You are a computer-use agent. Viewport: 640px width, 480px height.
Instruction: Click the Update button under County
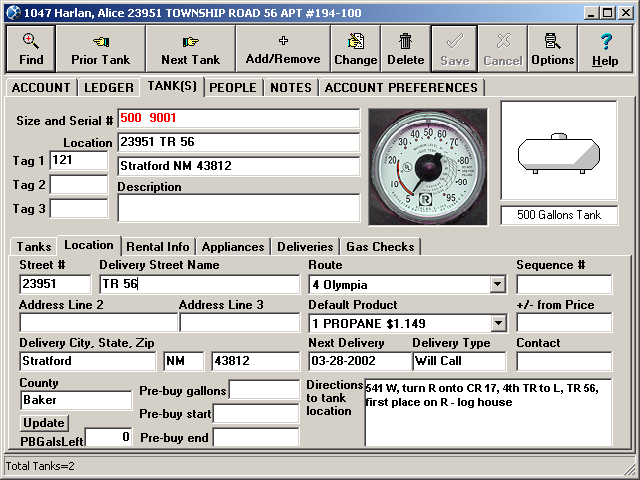[x=42, y=423]
